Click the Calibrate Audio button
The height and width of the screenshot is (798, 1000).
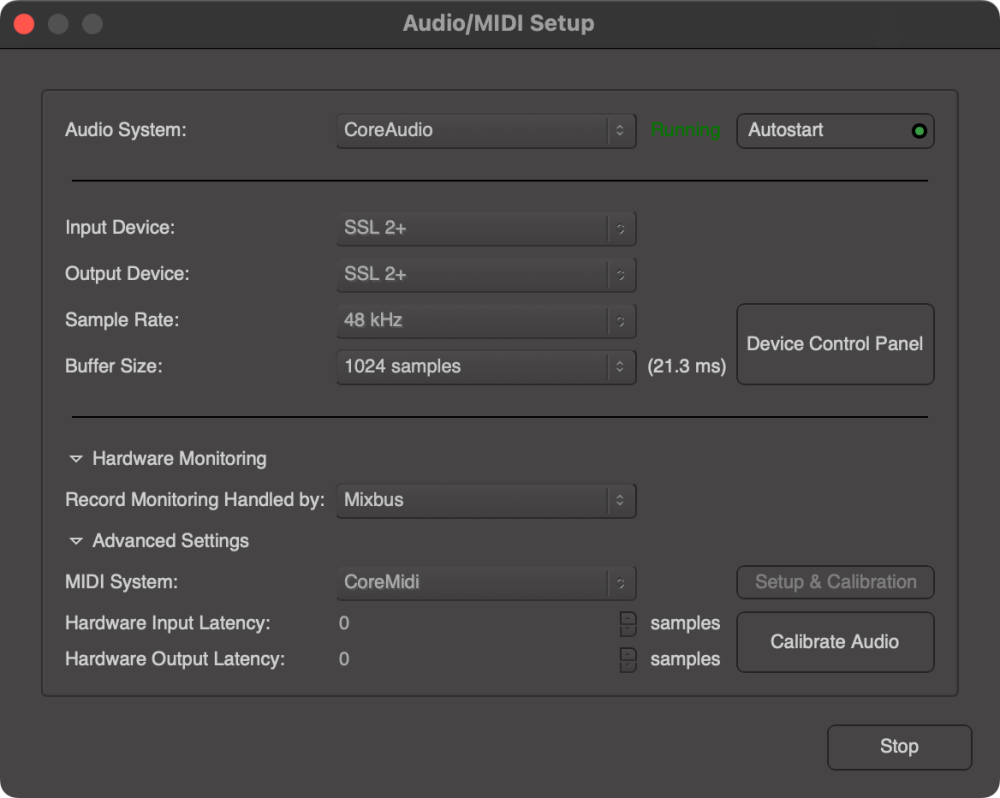[x=835, y=642]
